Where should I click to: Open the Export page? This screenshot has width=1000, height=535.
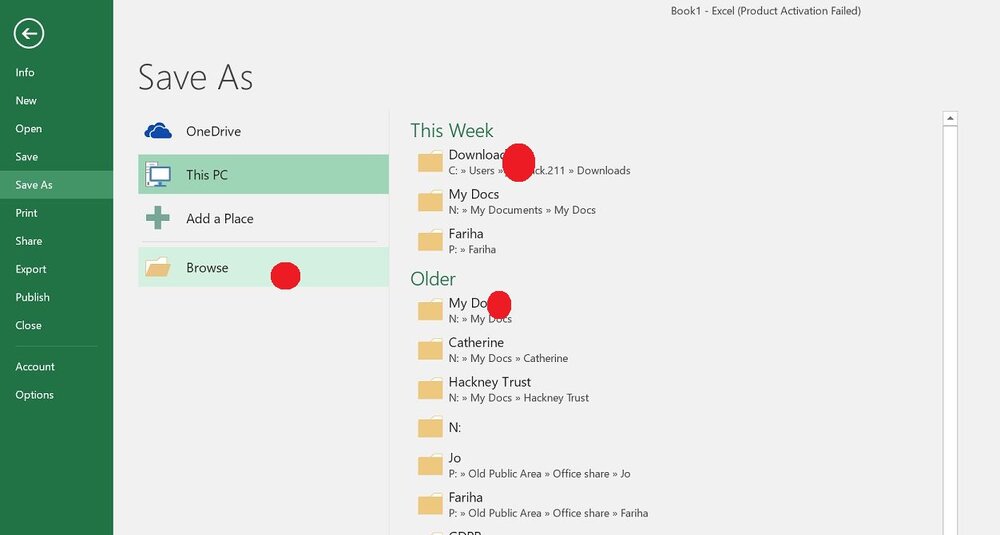click(x=56, y=269)
